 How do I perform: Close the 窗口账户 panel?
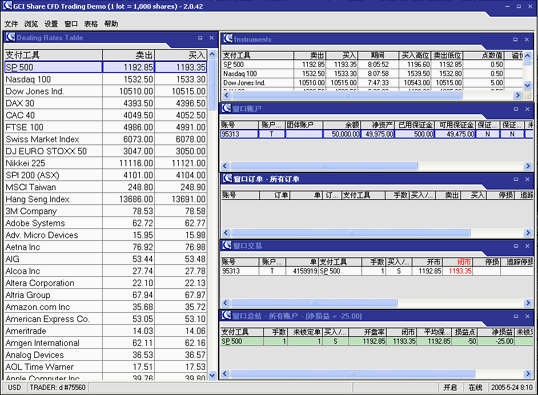coord(527,109)
